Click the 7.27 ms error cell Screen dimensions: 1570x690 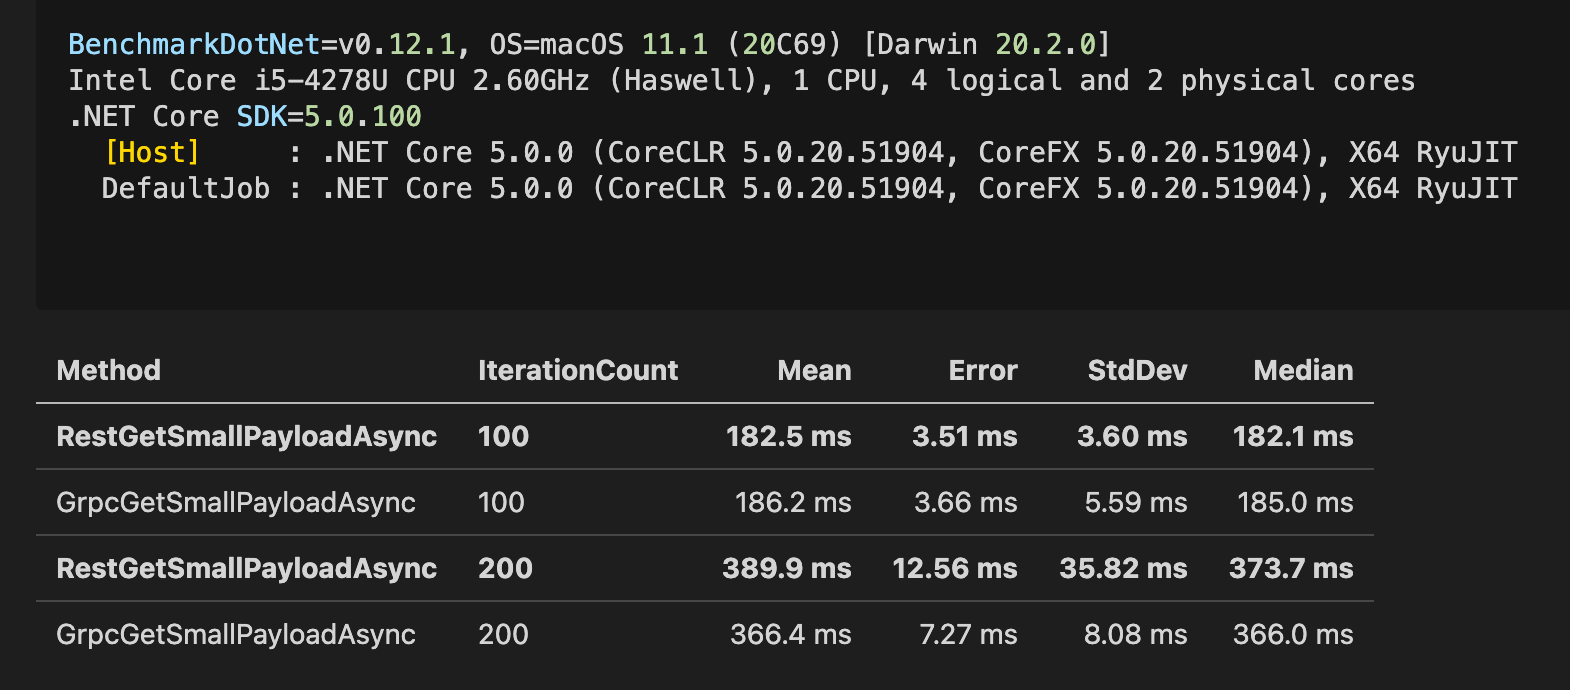tap(967, 634)
